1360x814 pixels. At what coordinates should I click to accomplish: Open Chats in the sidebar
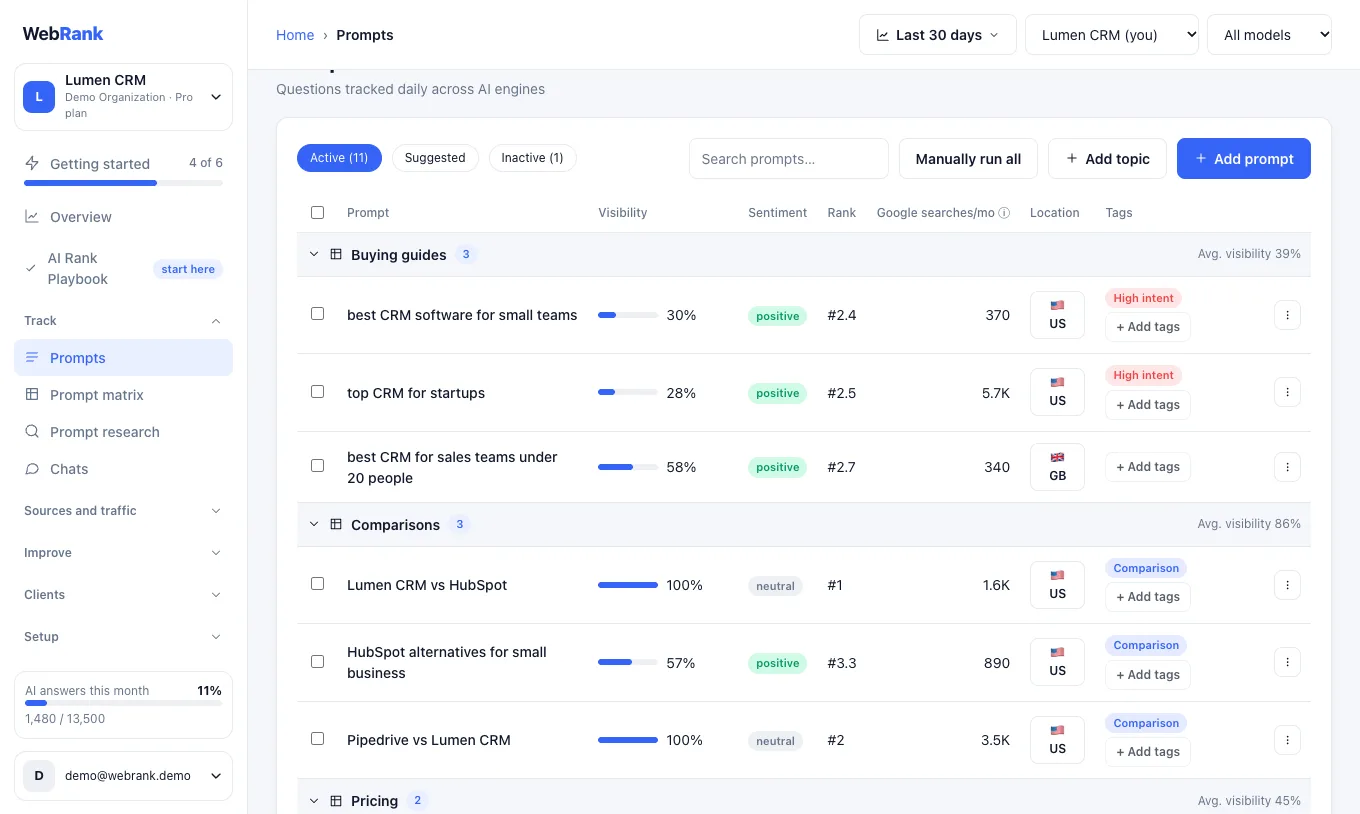(x=123, y=469)
